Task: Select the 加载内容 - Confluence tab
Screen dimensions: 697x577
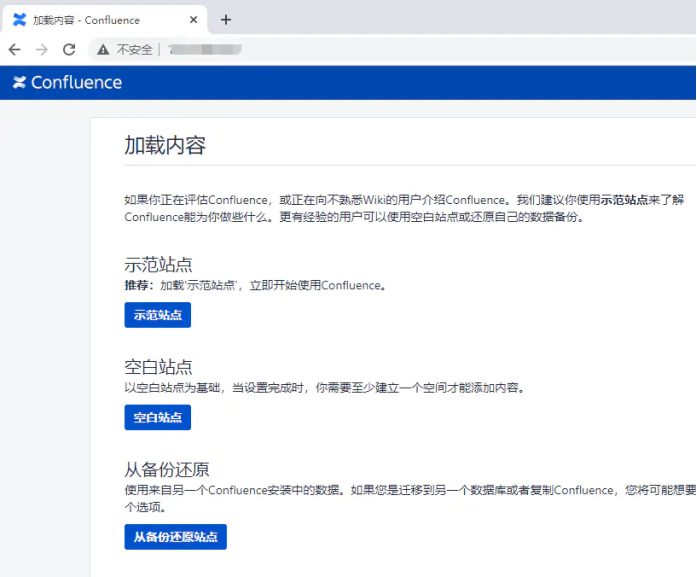Action: (x=104, y=20)
